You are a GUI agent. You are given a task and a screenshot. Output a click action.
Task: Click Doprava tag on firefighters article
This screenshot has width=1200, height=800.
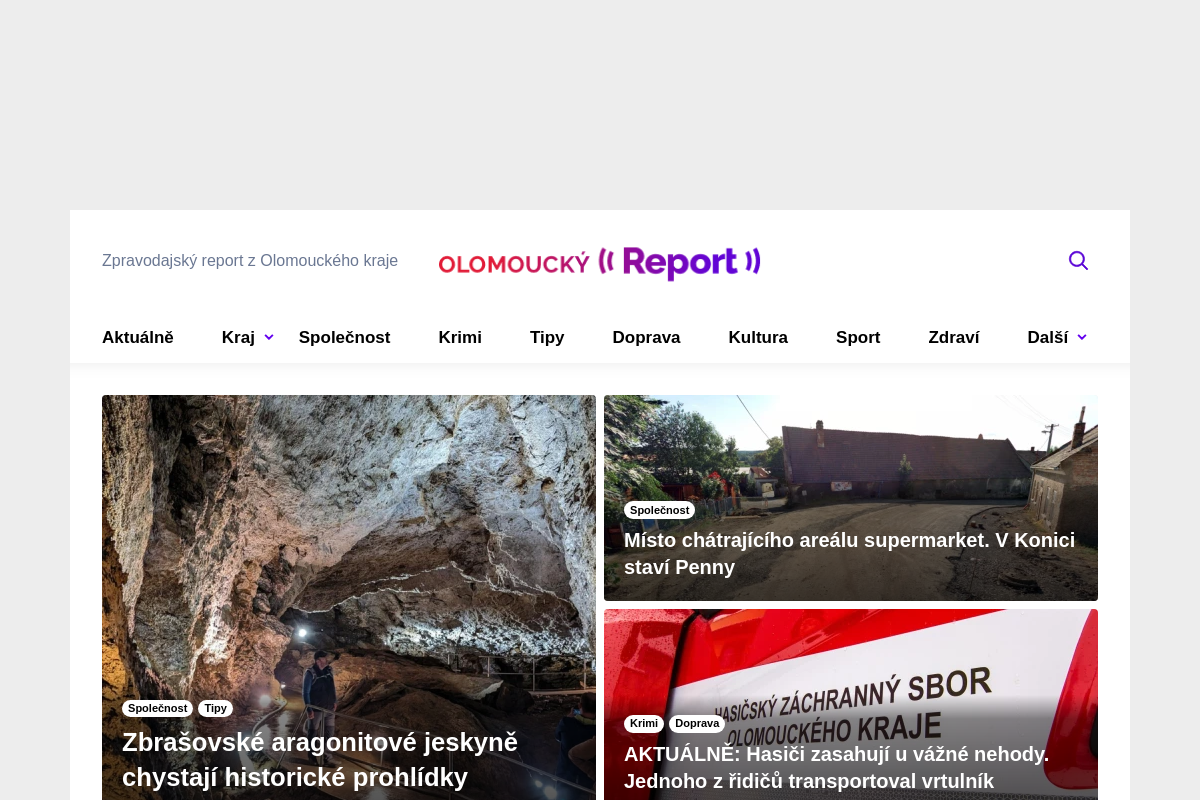pyautogui.click(x=697, y=723)
